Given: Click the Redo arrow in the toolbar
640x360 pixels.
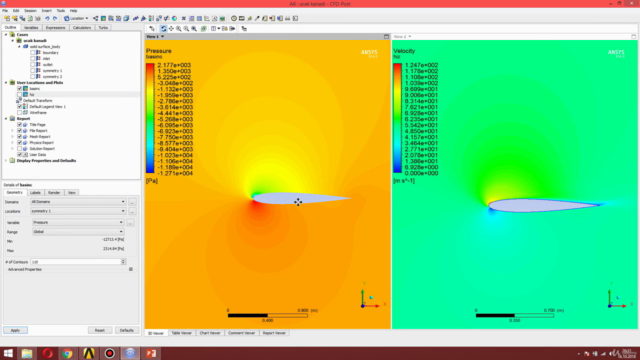Looking at the screenshot, I should point(55,18).
